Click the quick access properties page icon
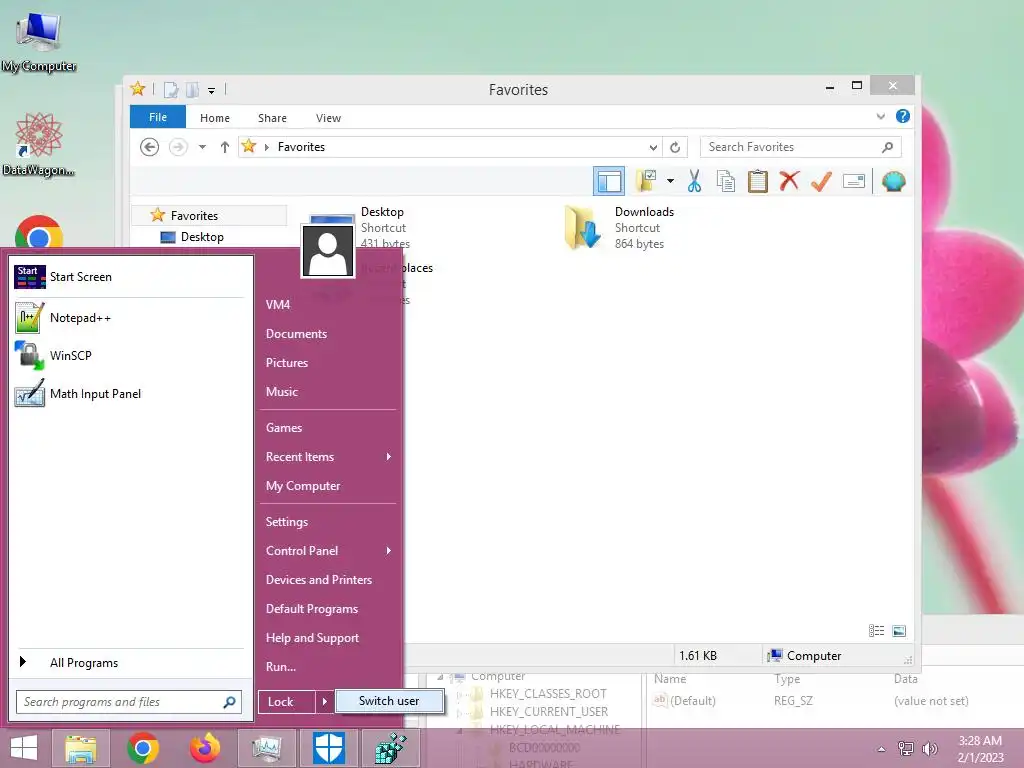Screen dimensions: 1024x768 pyautogui.click(x=170, y=89)
